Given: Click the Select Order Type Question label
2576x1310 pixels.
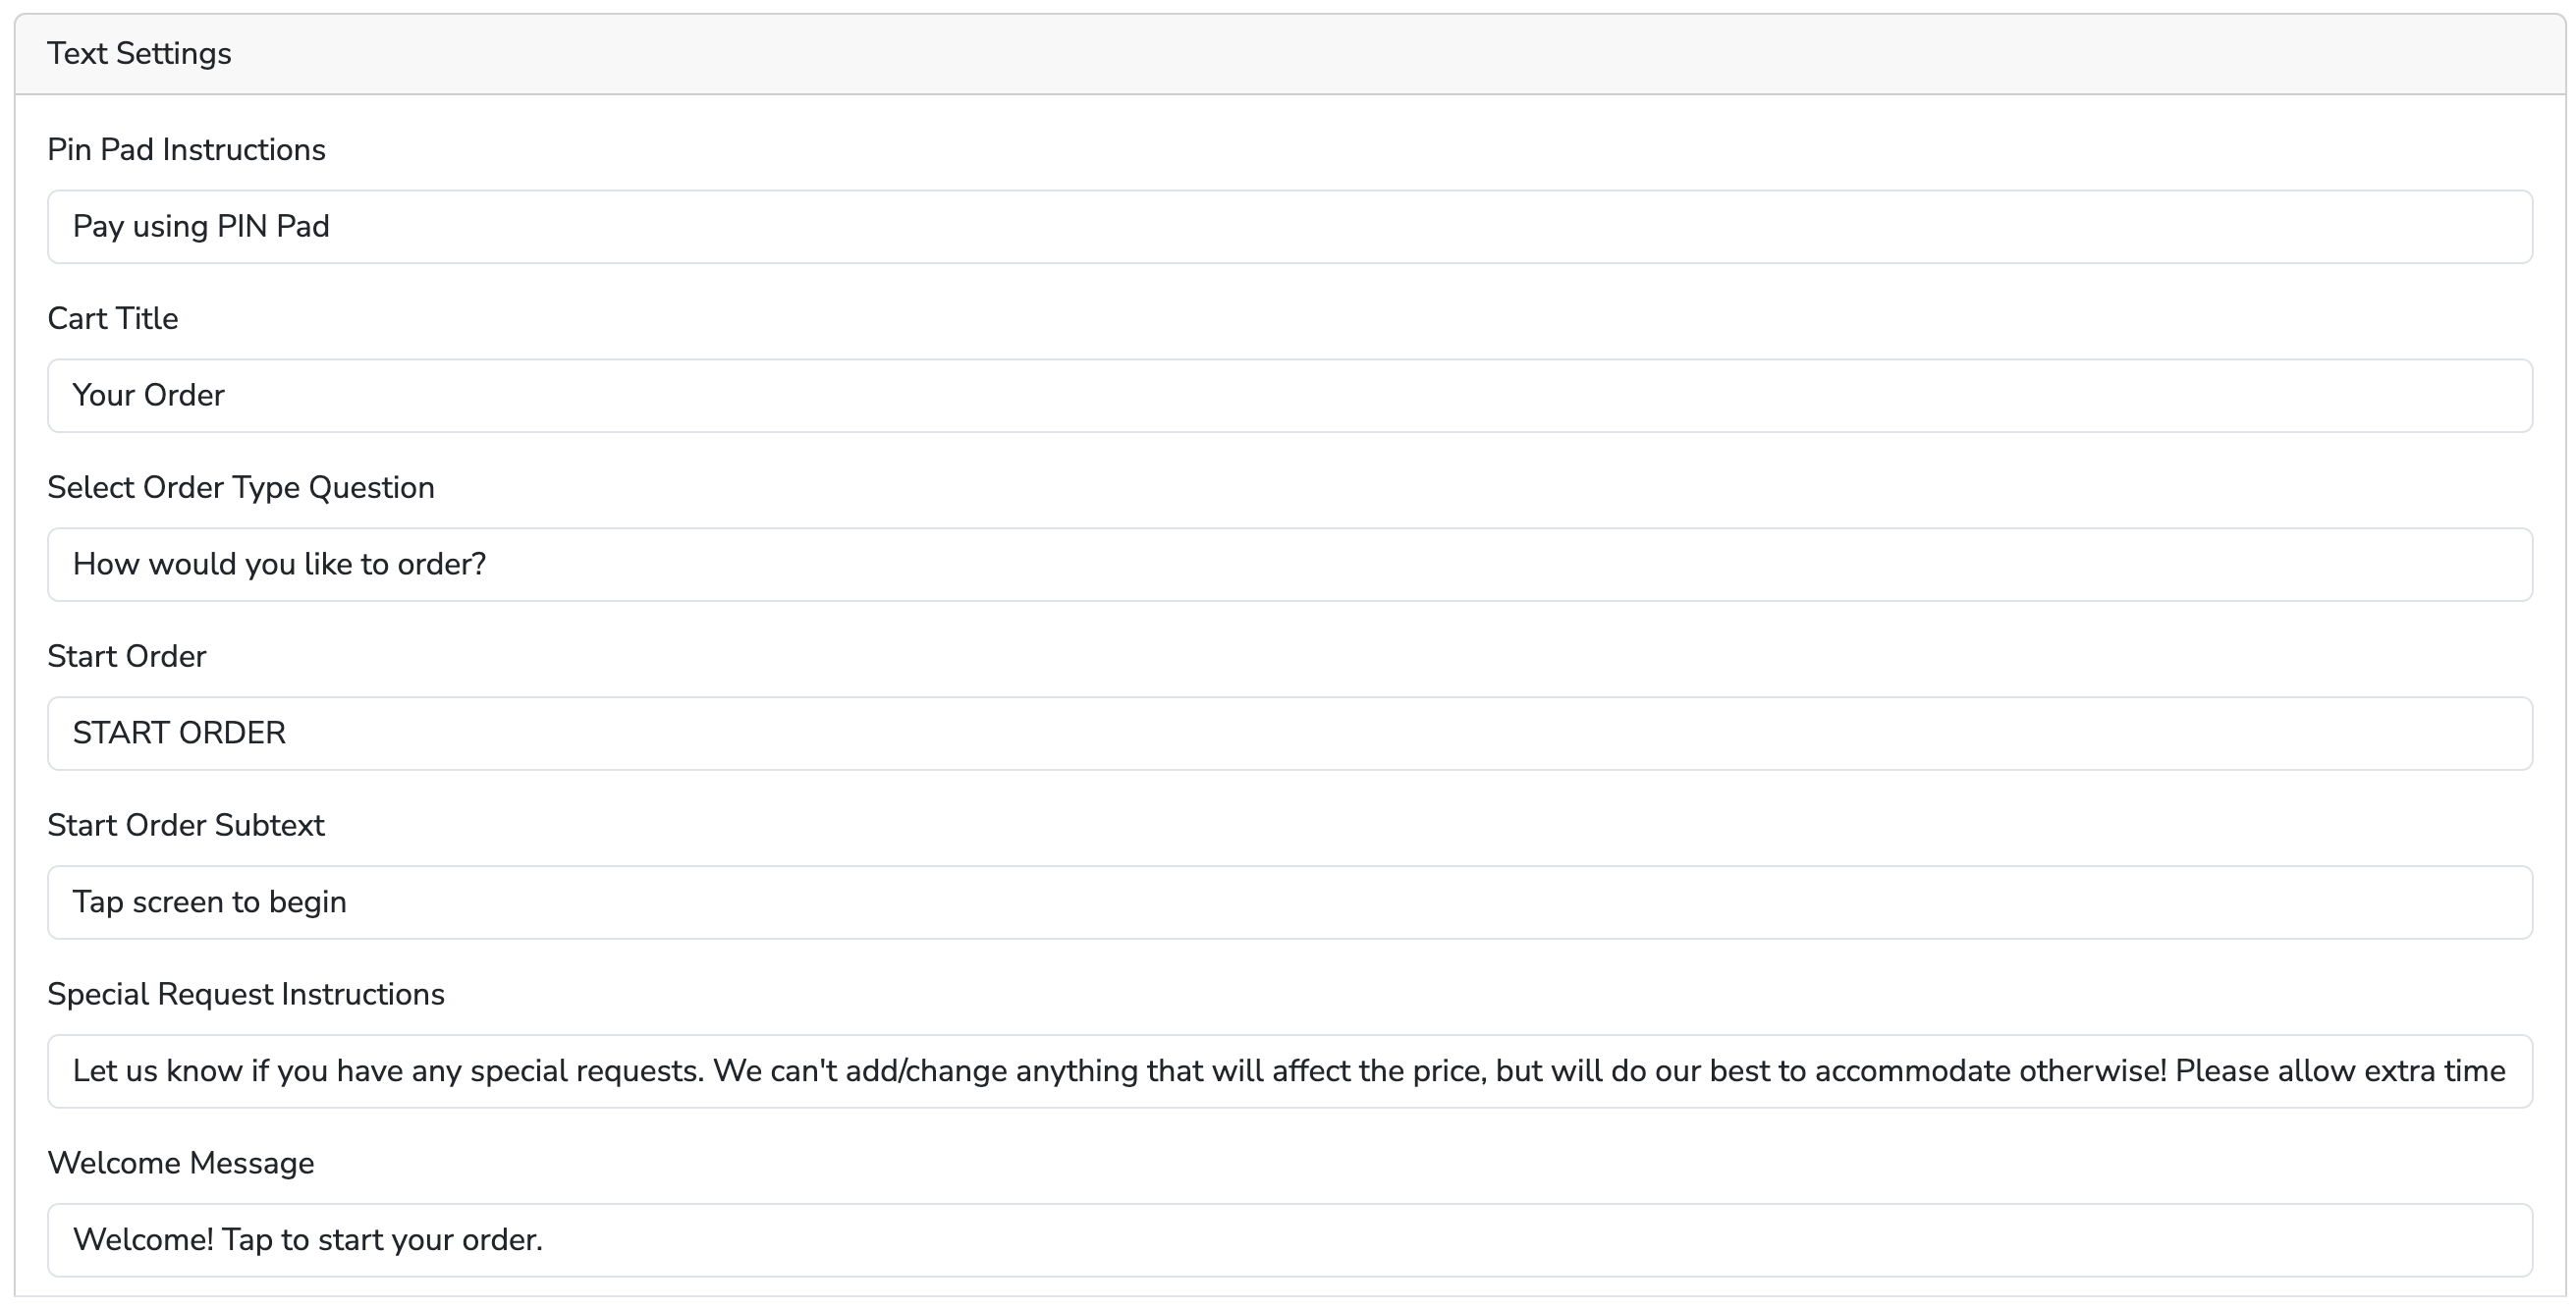Looking at the screenshot, I should [240, 488].
